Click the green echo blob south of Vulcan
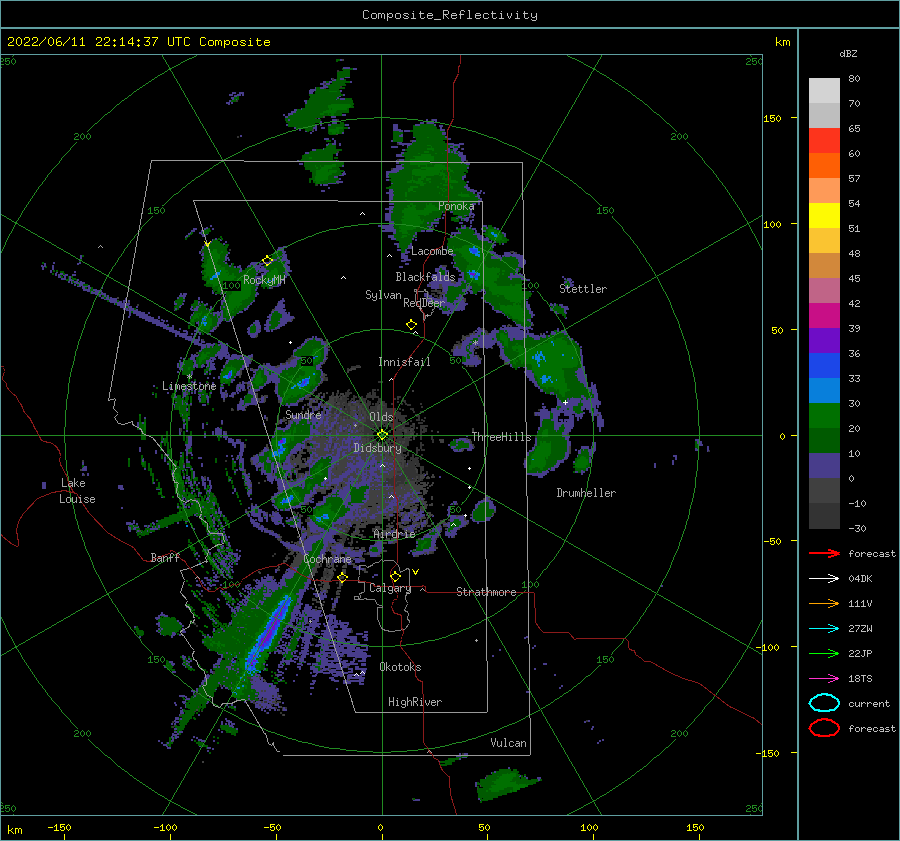This screenshot has height=841, width=900. click(505, 784)
